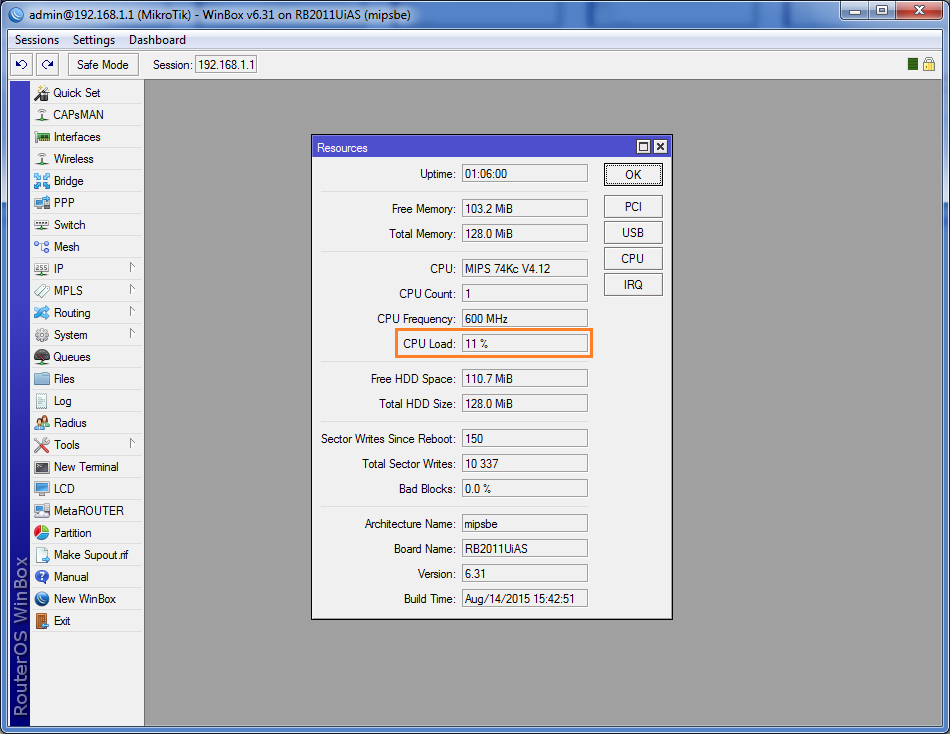Expand the IP submenu arrow
Image resolution: width=950 pixels, height=734 pixels.
[132, 267]
